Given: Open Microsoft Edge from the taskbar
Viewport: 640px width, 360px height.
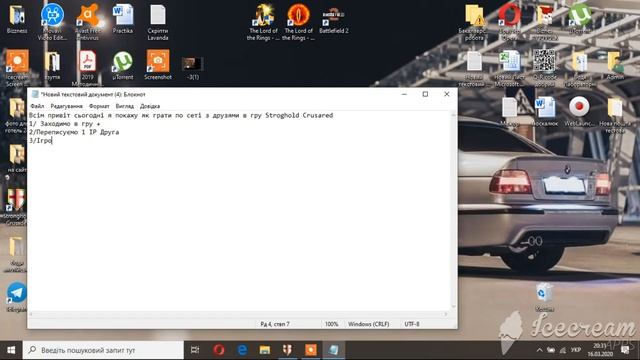Looking at the screenshot, I should [x=242, y=350].
